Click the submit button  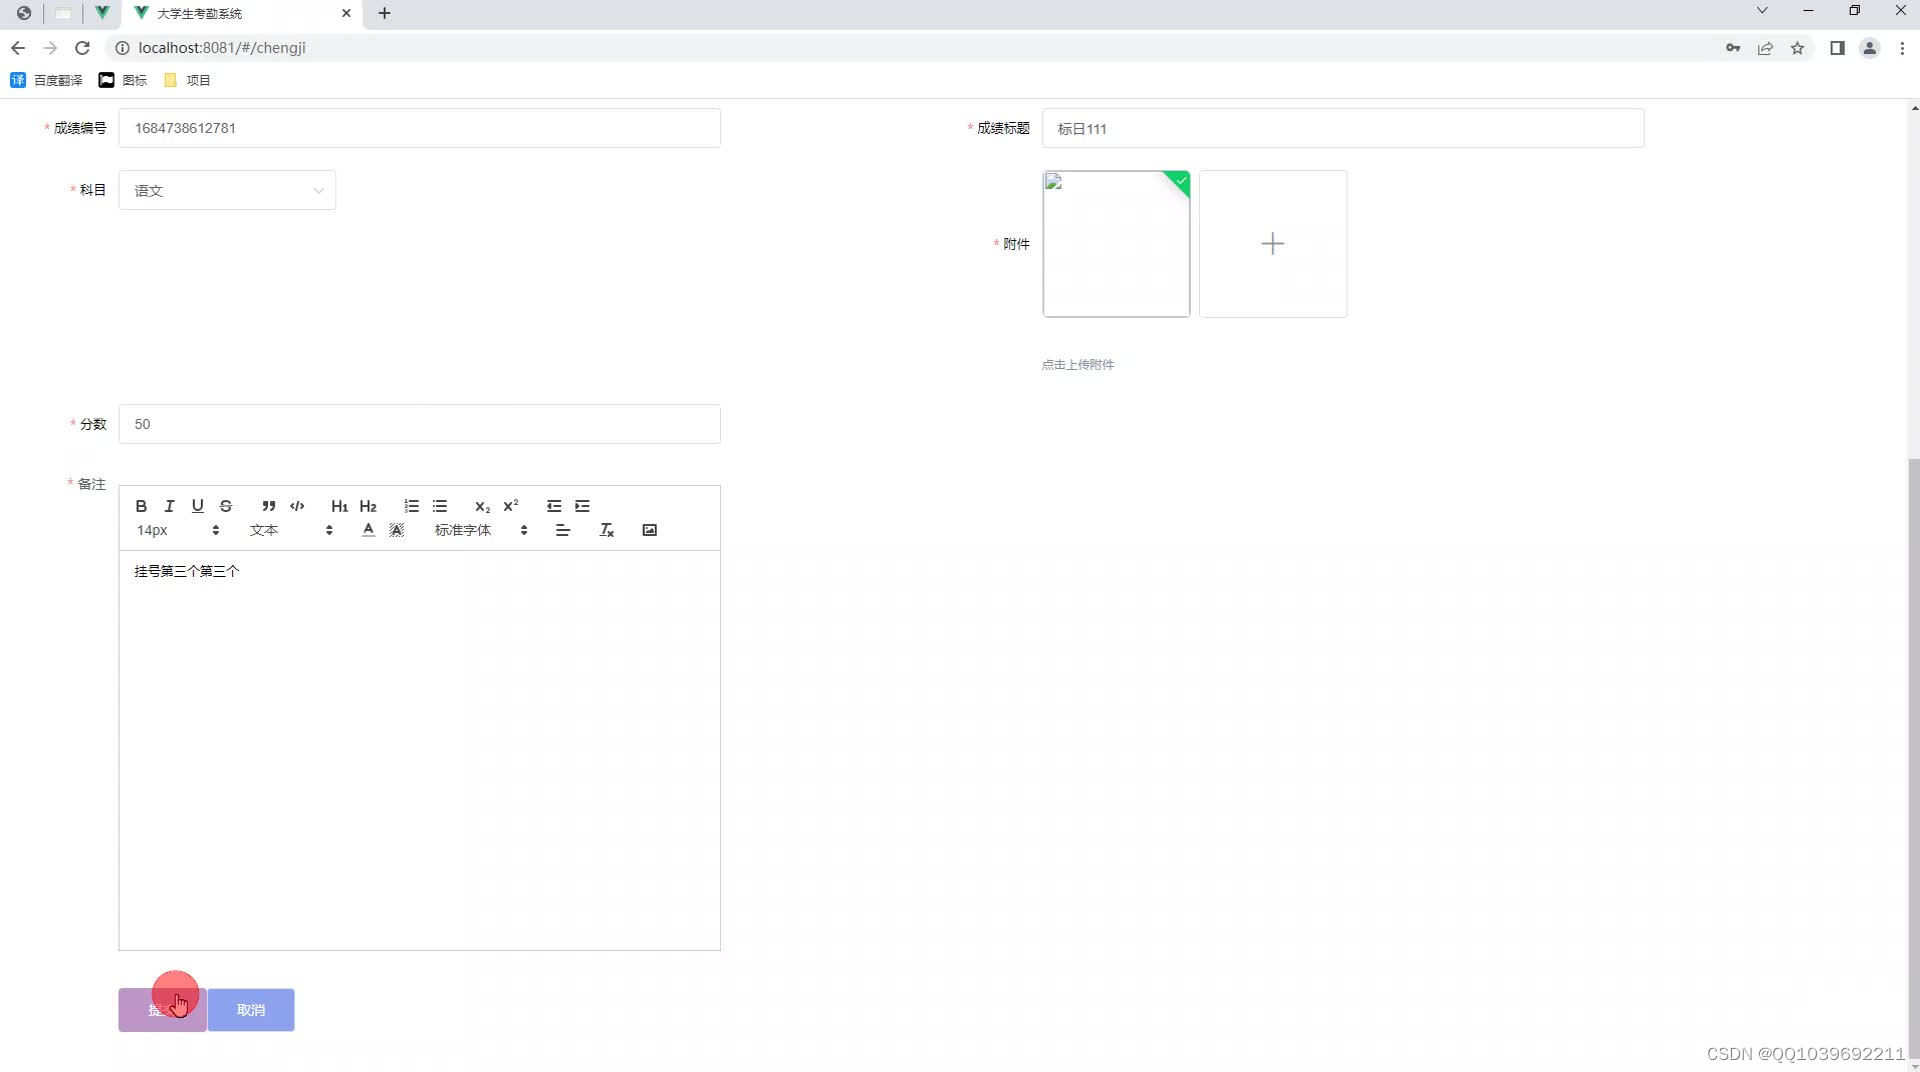[162, 1010]
